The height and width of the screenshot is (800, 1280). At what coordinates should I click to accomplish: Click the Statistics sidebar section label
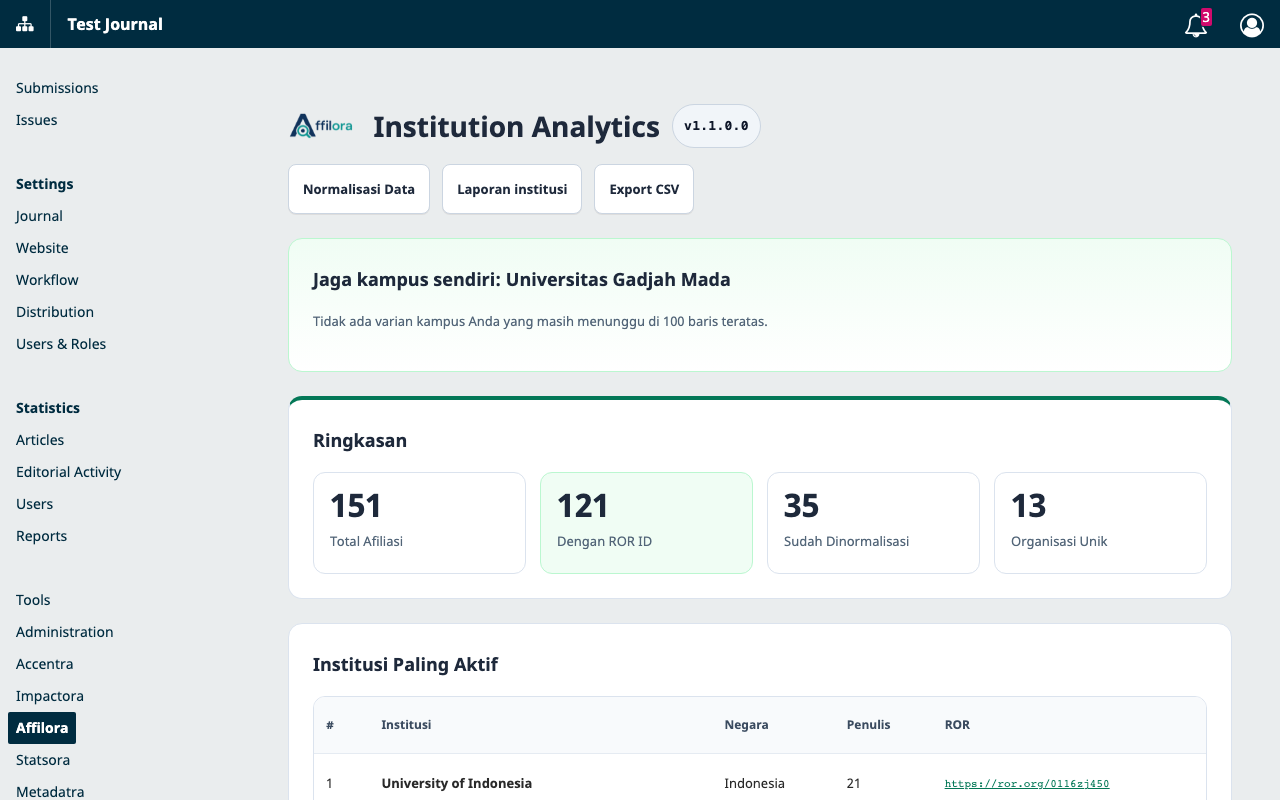coord(48,408)
